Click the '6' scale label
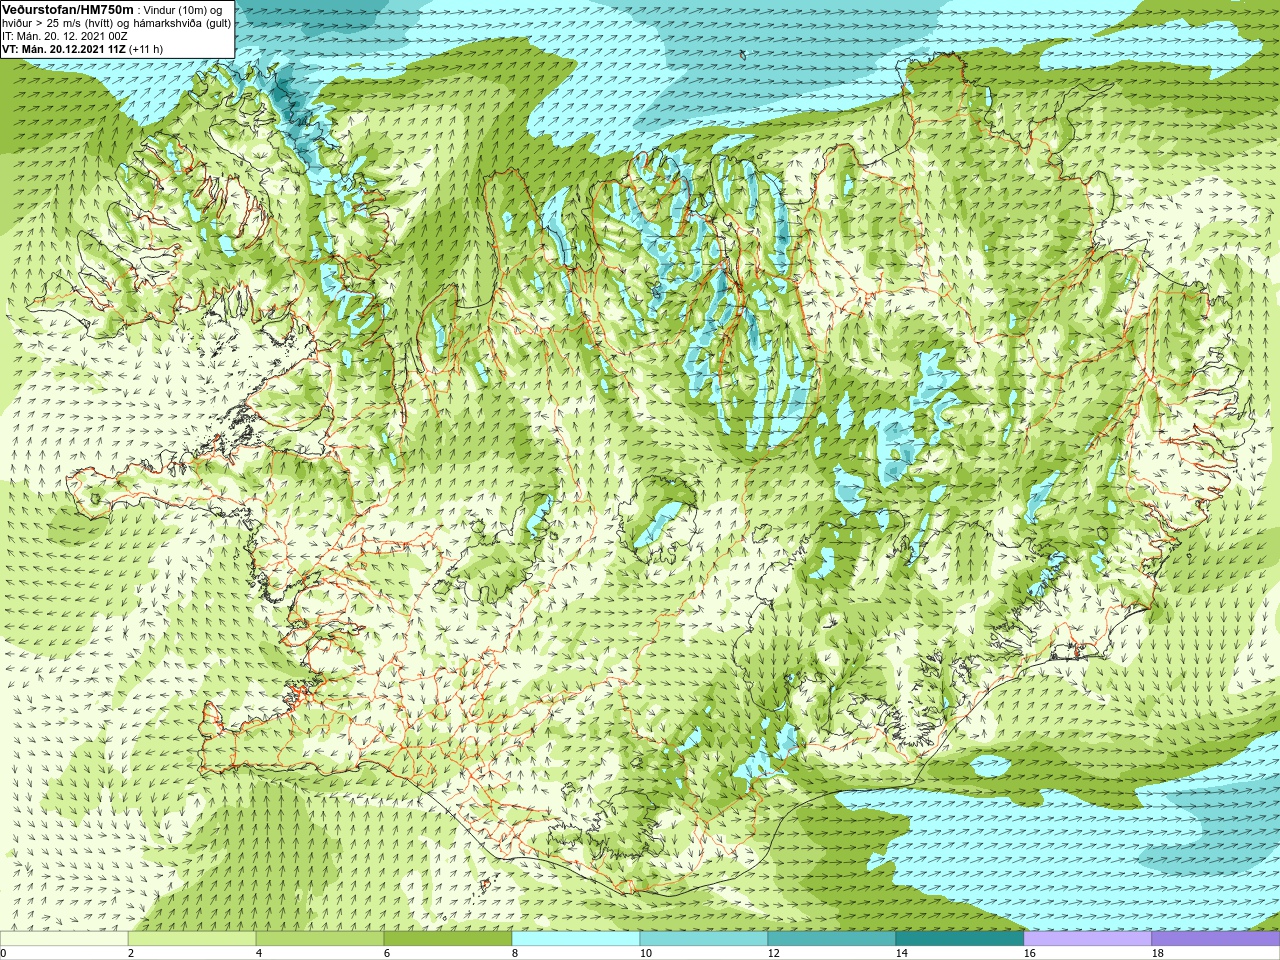The height and width of the screenshot is (960, 1280). point(387,953)
